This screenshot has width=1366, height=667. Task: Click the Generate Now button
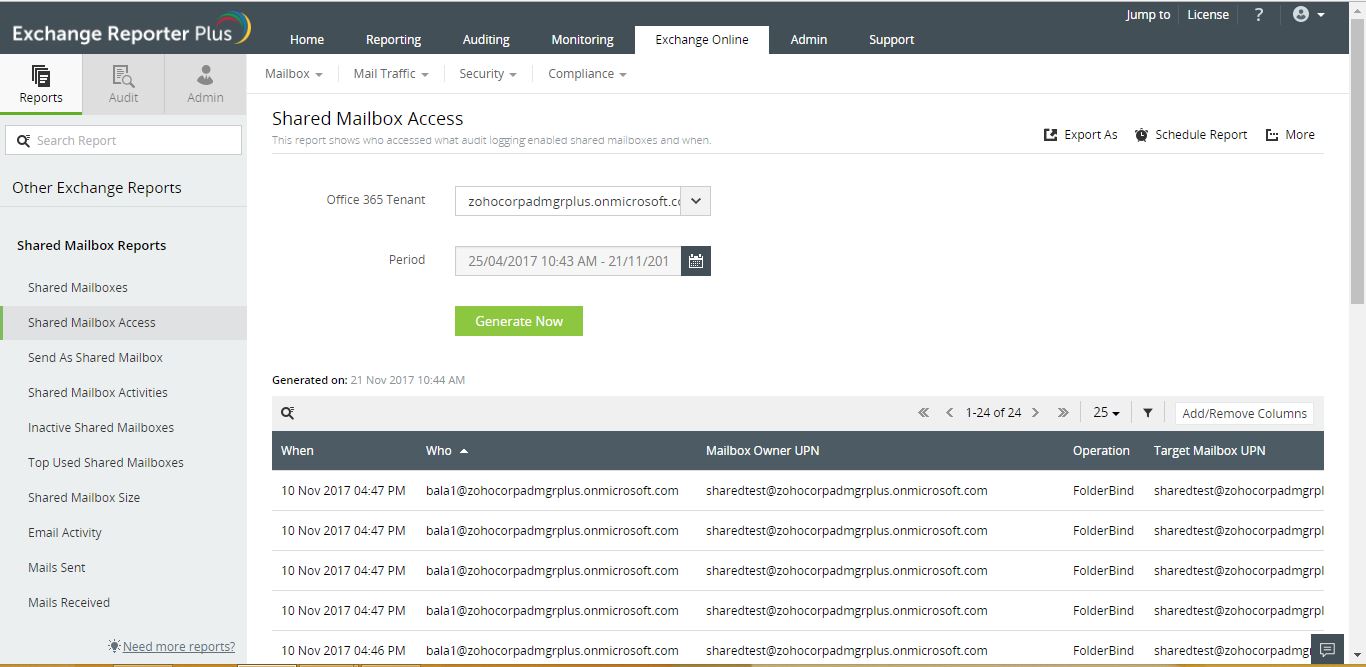click(x=519, y=321)
